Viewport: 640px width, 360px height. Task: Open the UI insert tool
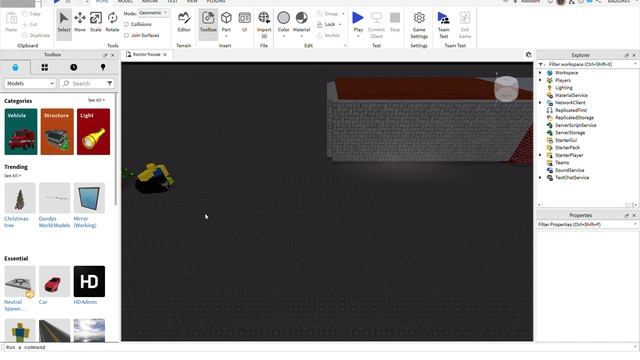pos(244,22)
